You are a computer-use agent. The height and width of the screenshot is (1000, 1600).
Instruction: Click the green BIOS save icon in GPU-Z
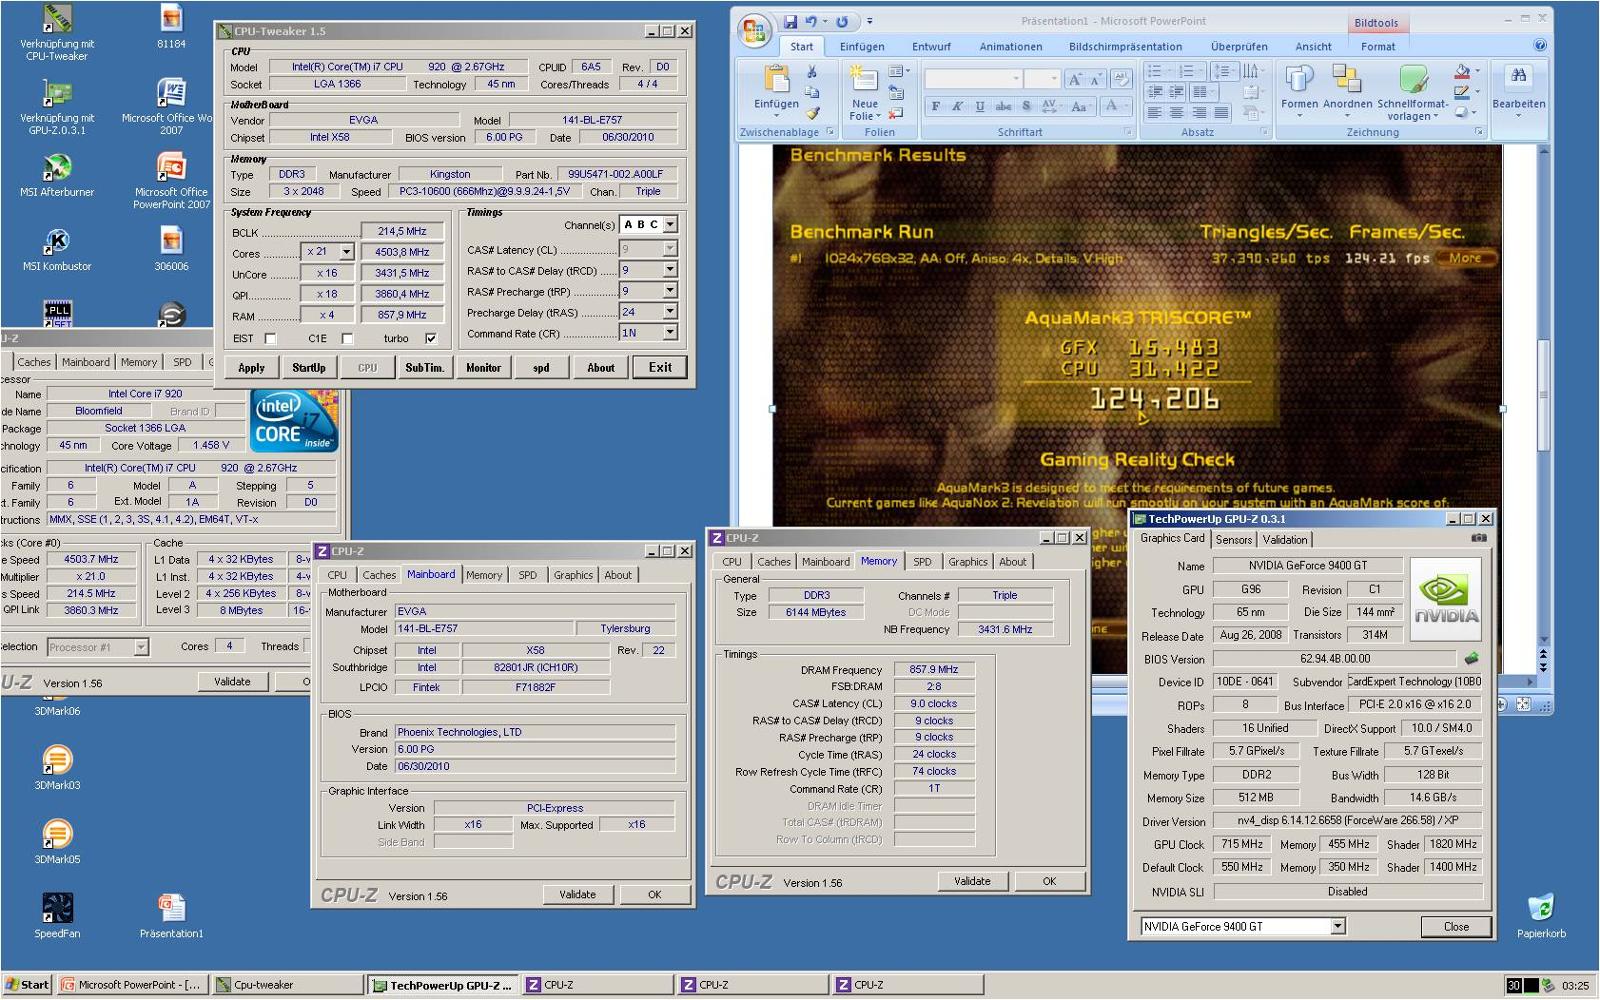pos(1471,658)
